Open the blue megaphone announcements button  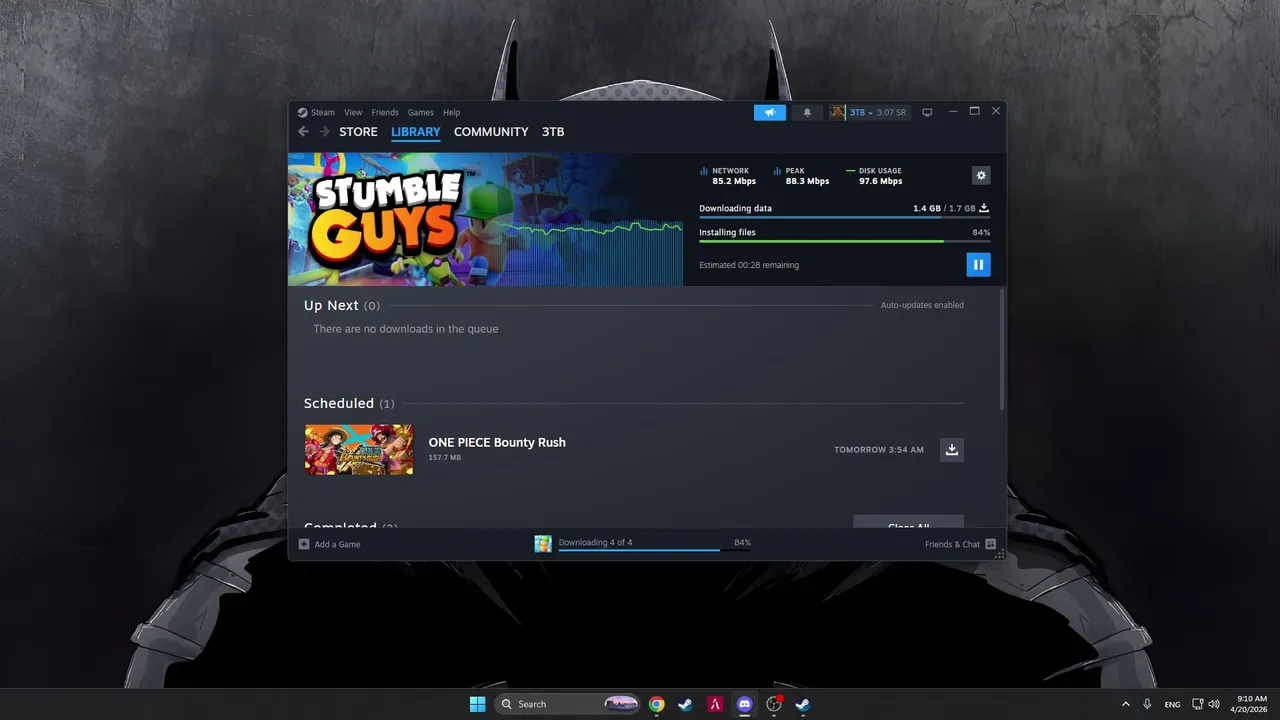coord(770,113)
